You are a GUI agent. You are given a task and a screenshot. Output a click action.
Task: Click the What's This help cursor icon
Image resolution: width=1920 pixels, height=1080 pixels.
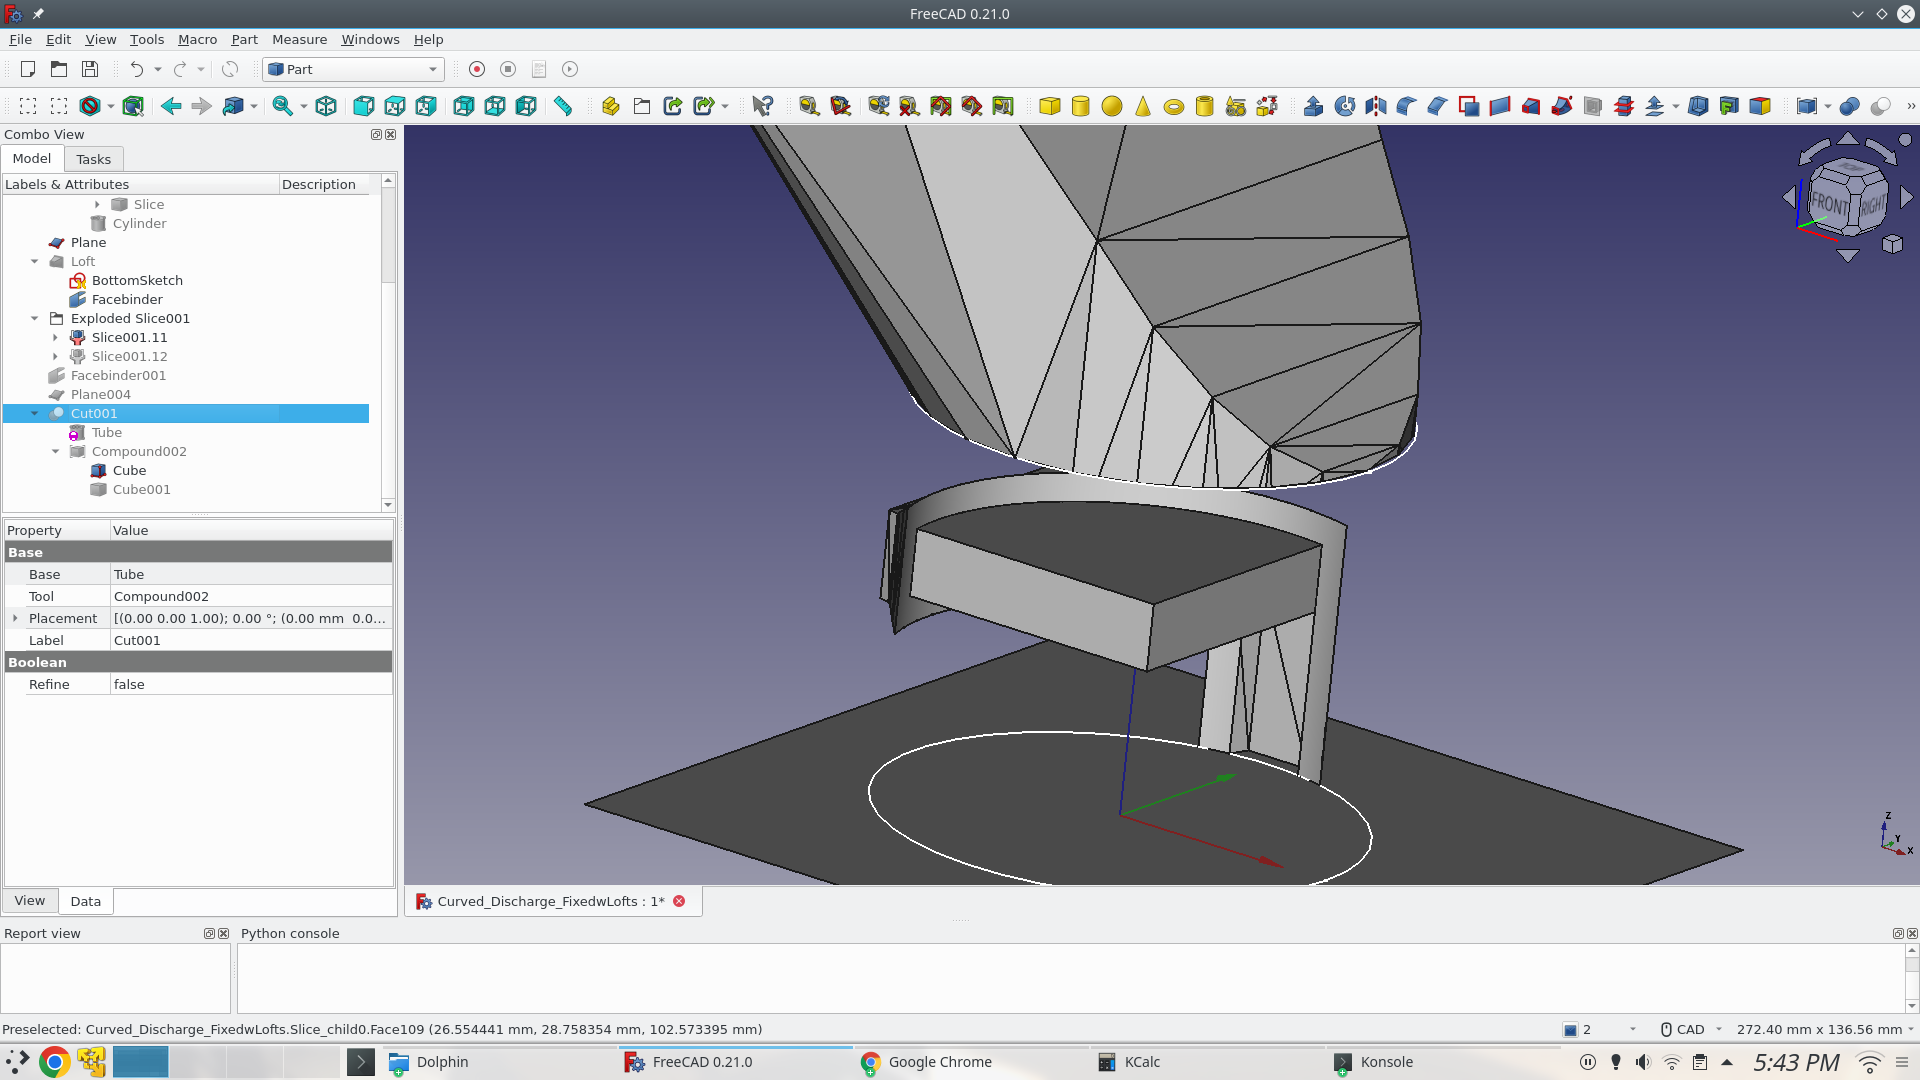point(763,106)
